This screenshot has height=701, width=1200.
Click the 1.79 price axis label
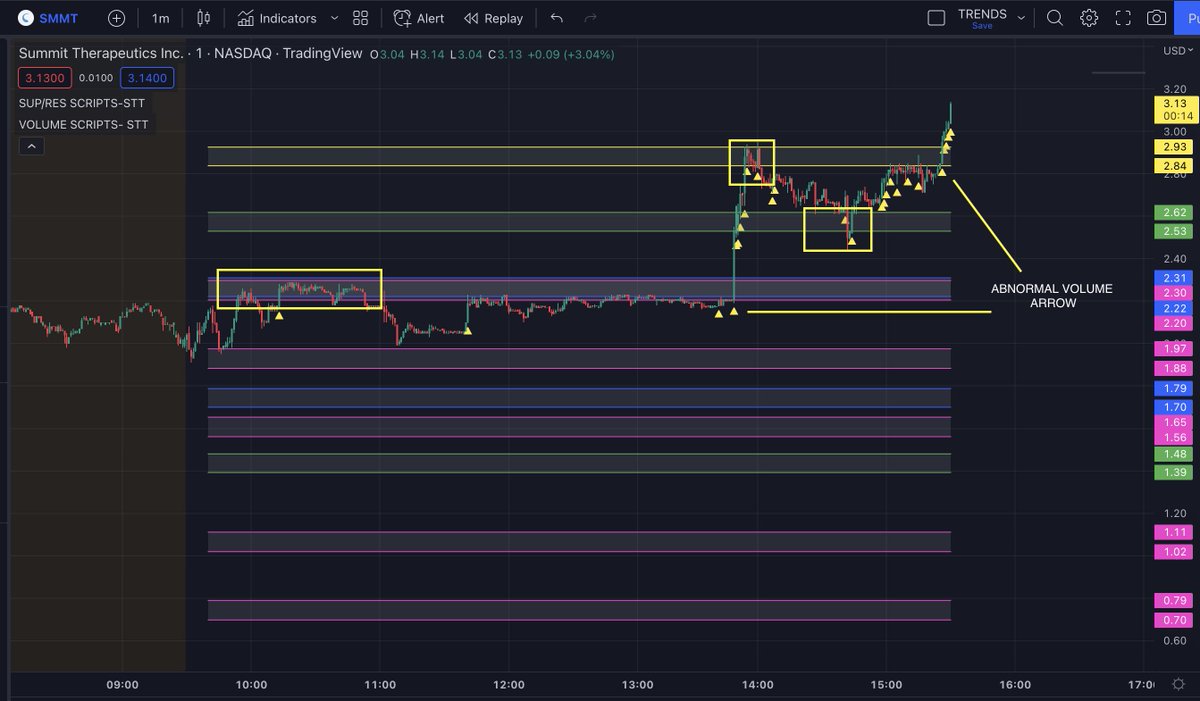pyautogui.click(x=1174, y=388)
